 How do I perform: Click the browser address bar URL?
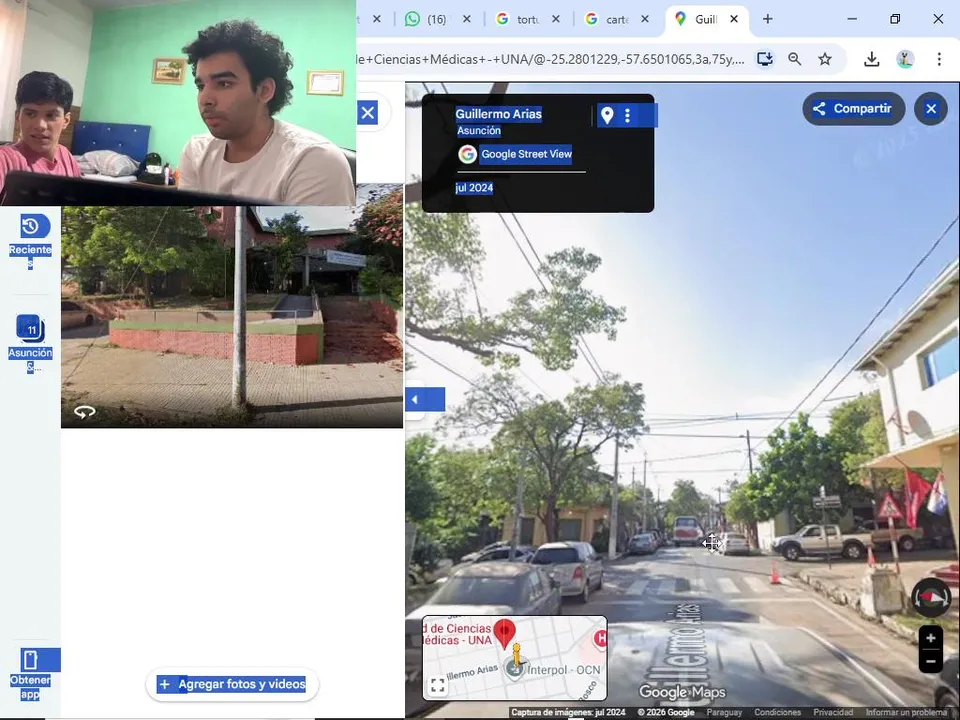pyautogui.click(x=550, y=59)
